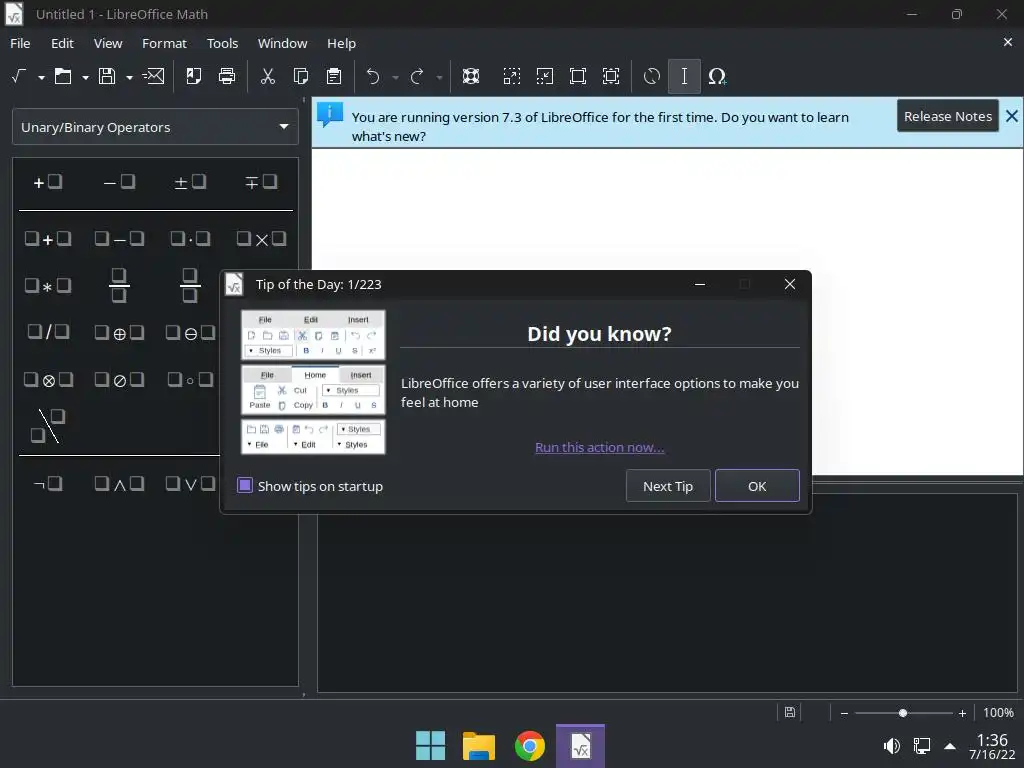The image size is (1024, 768).
Task: Open the File menu
Action: pos(20,43)
